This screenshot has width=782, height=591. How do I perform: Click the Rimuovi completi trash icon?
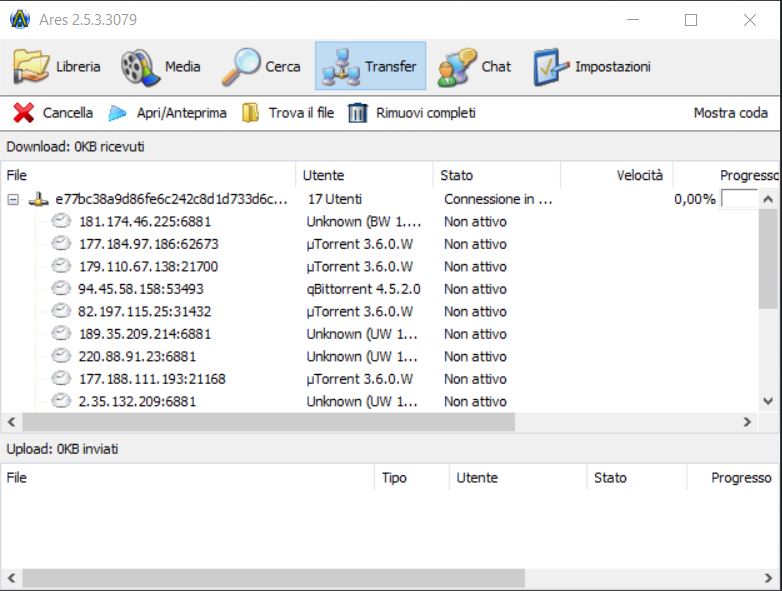pos(358,113)
